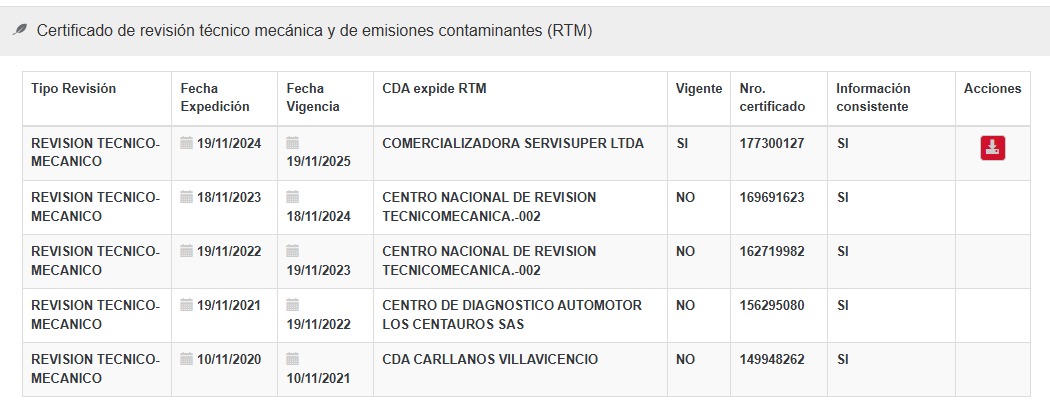Image resolution: width=1050 pixels, height=412 pixels.
Task: Select certificate number 177300127
Action: pyautogui.click(x=771, y=144)
